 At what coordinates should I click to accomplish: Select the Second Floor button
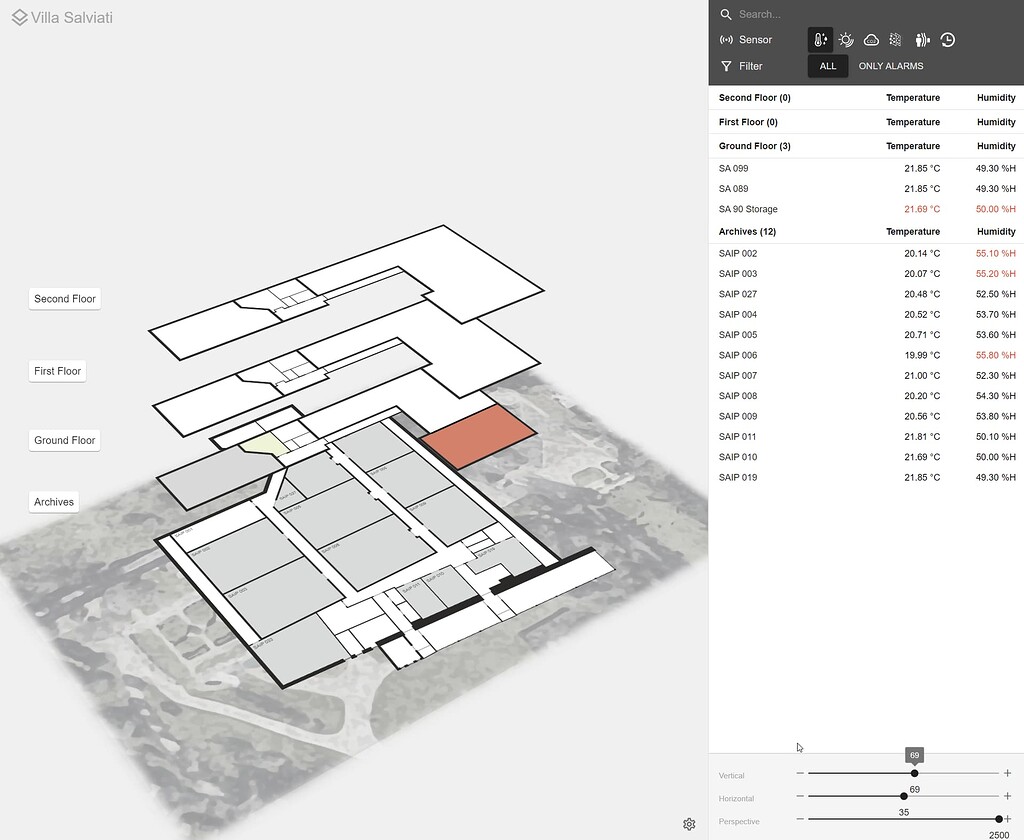click(64, 298)
